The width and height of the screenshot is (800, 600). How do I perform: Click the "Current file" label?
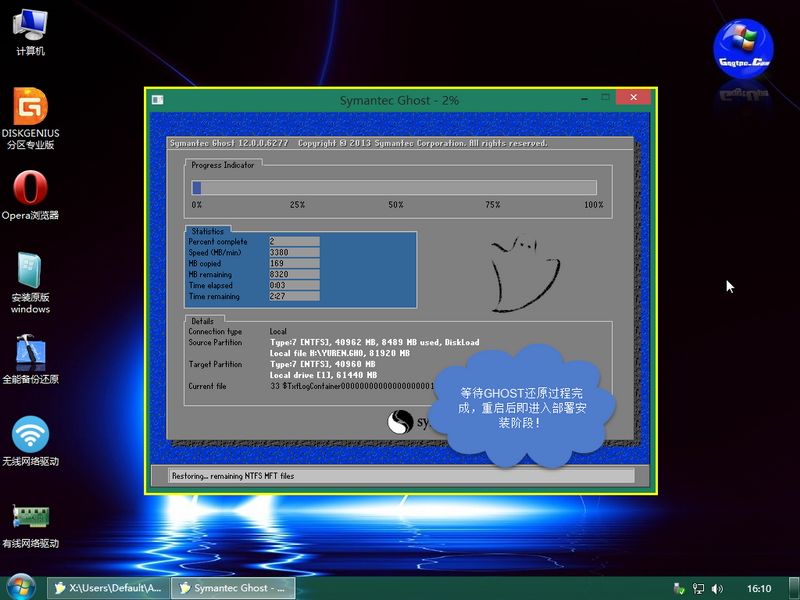[x=207, y=386]
